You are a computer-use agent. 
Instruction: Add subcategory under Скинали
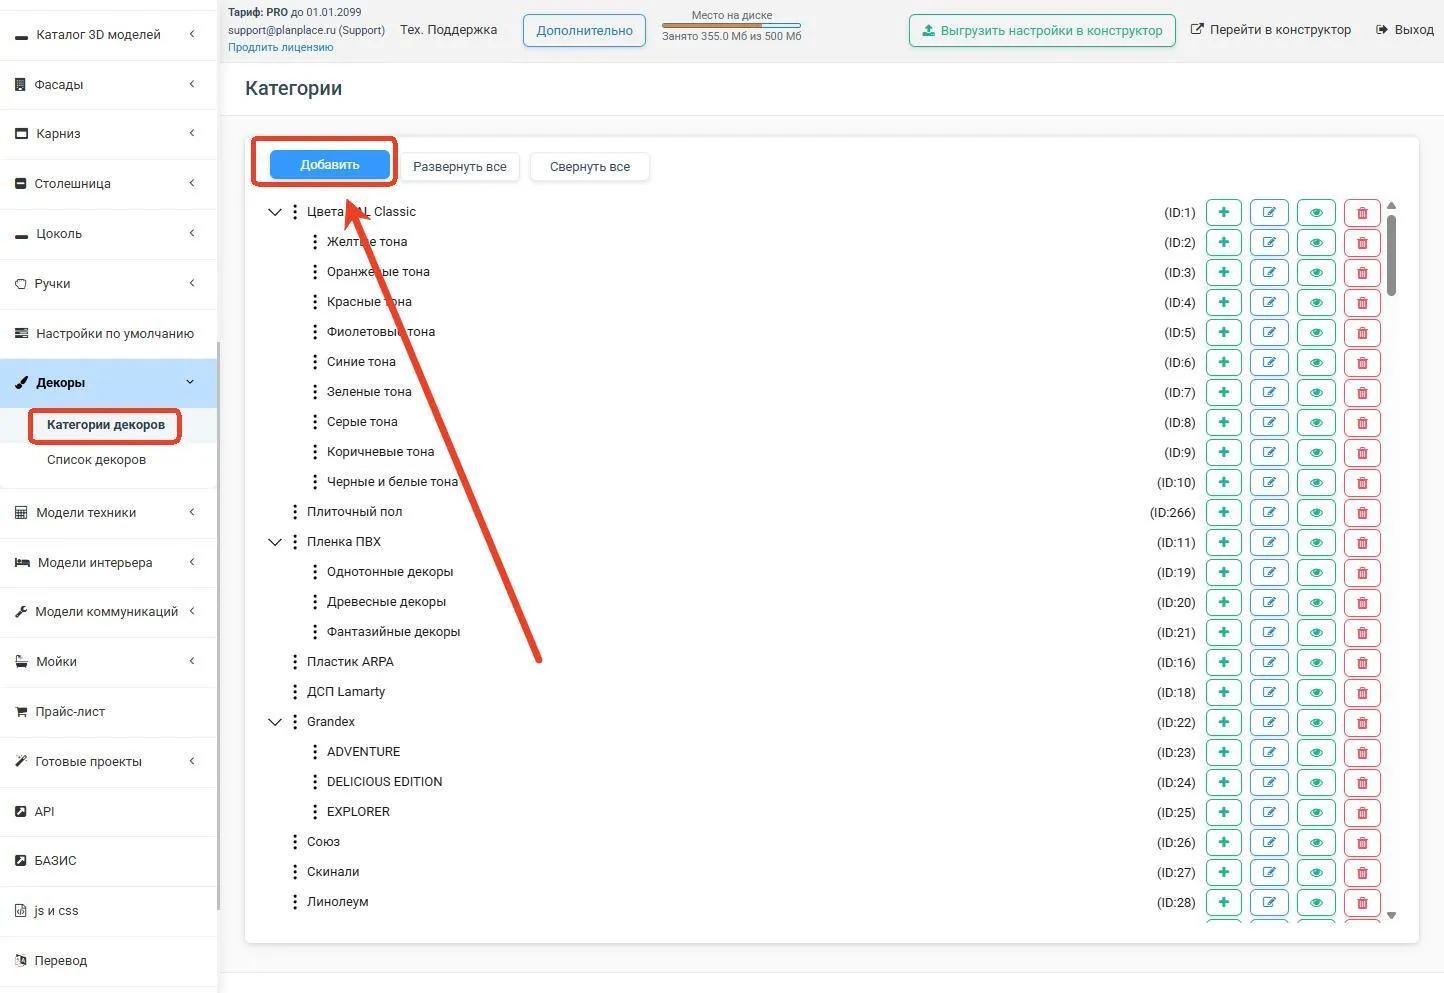pos(1223,872)
